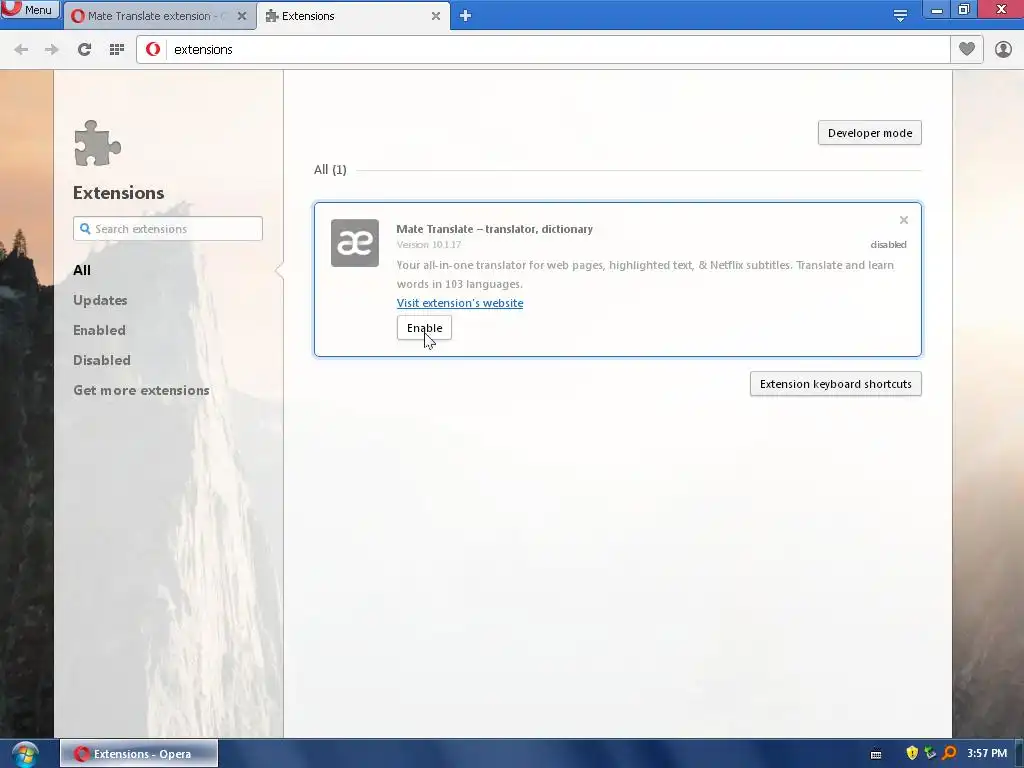1024x768 pixels.
Task: Click the Mate Translate extension title
Action: [494, 229]
